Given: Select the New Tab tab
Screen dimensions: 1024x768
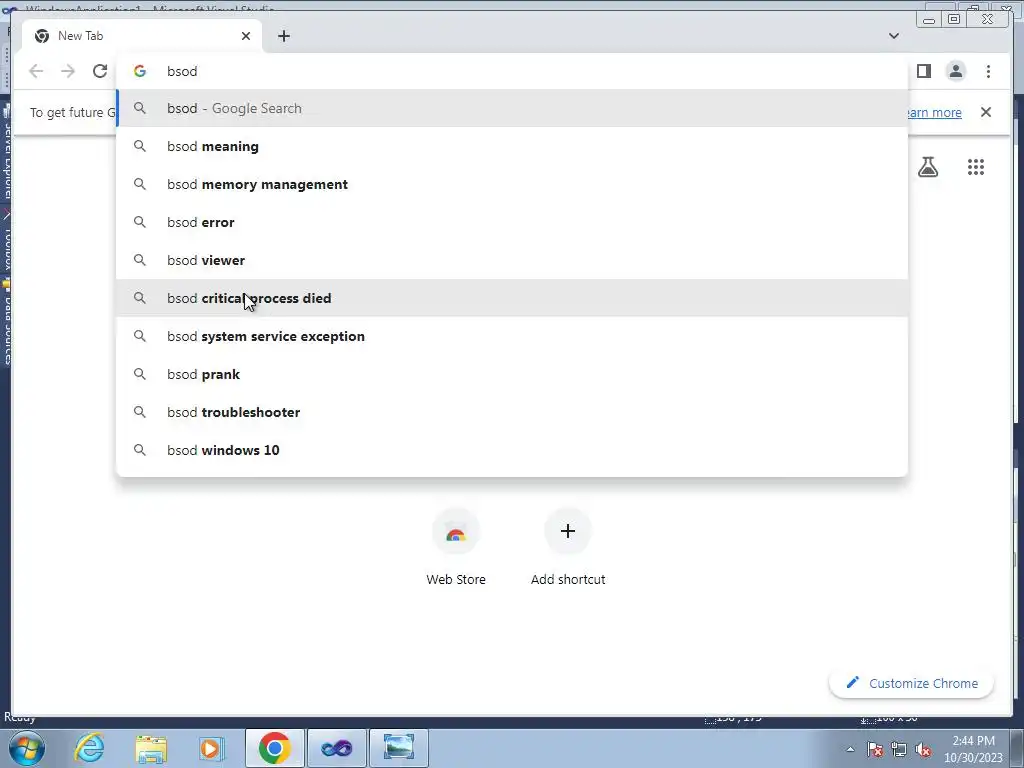Looking at the screenshot, I should (x=142, y=36).
